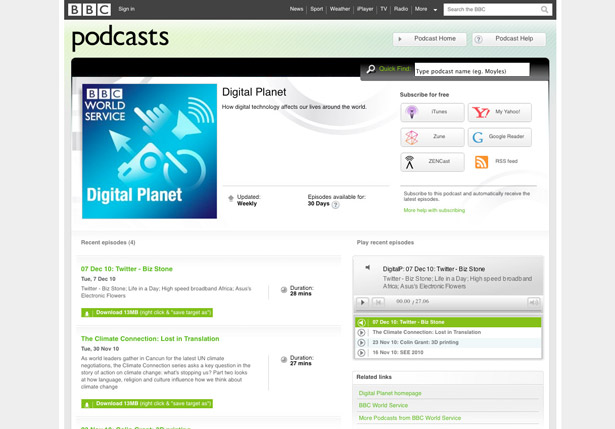Image resolution: width=615 pixels, height=429 pixels.
Task: Open TV in top navigation
Action: pyautogui.click(x=384, y=9)
